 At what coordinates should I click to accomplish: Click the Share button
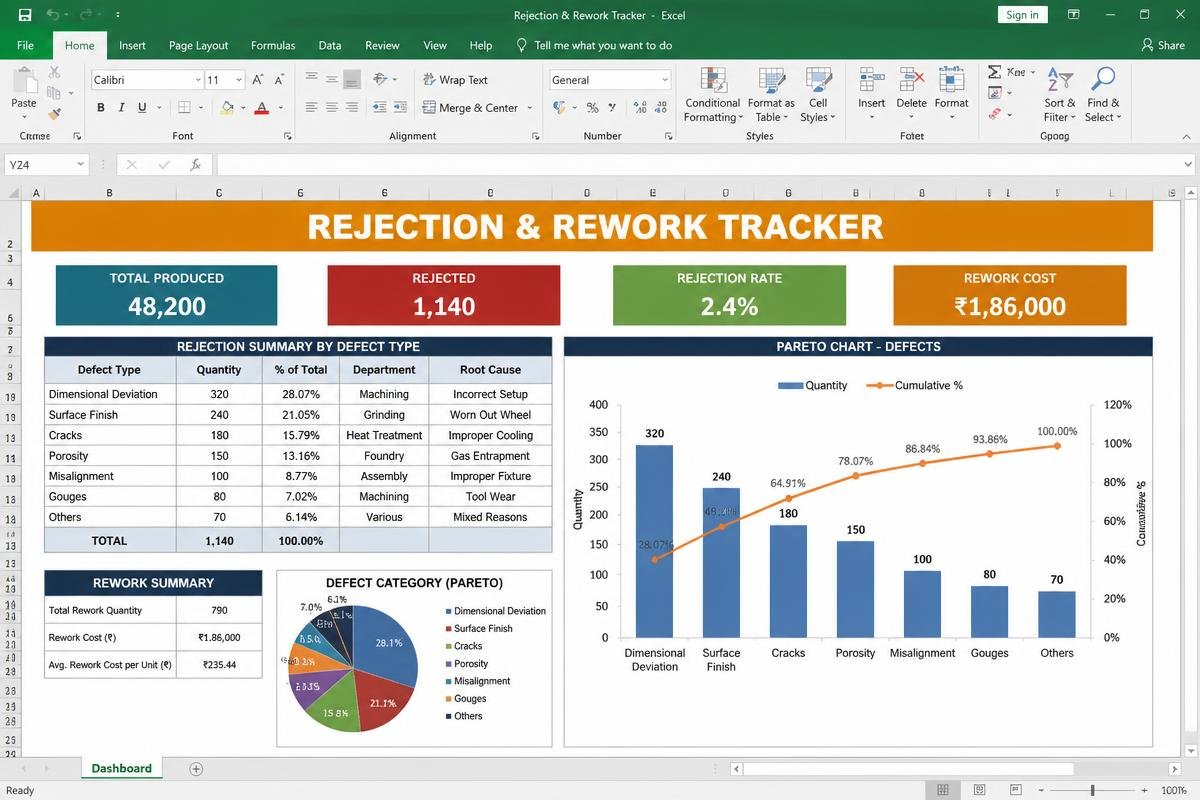point(1163,45)
